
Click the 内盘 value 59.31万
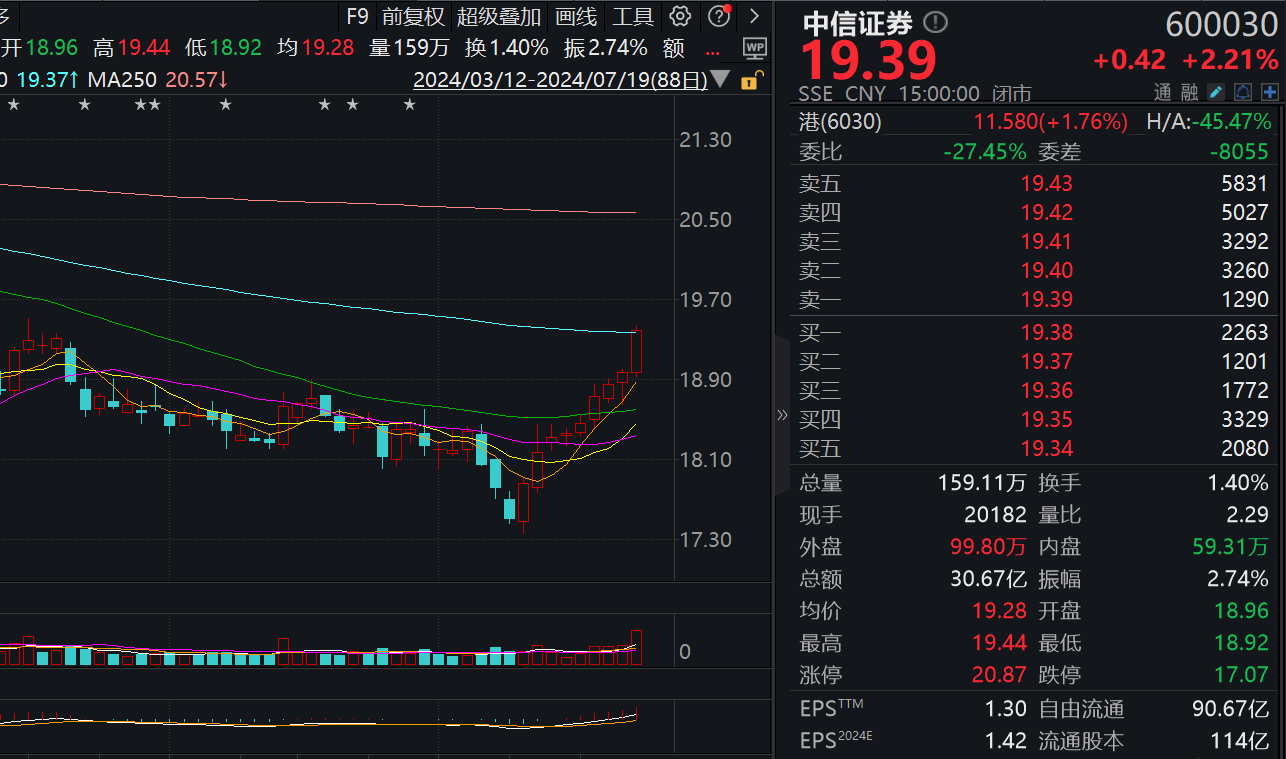tap(1230, 547)
